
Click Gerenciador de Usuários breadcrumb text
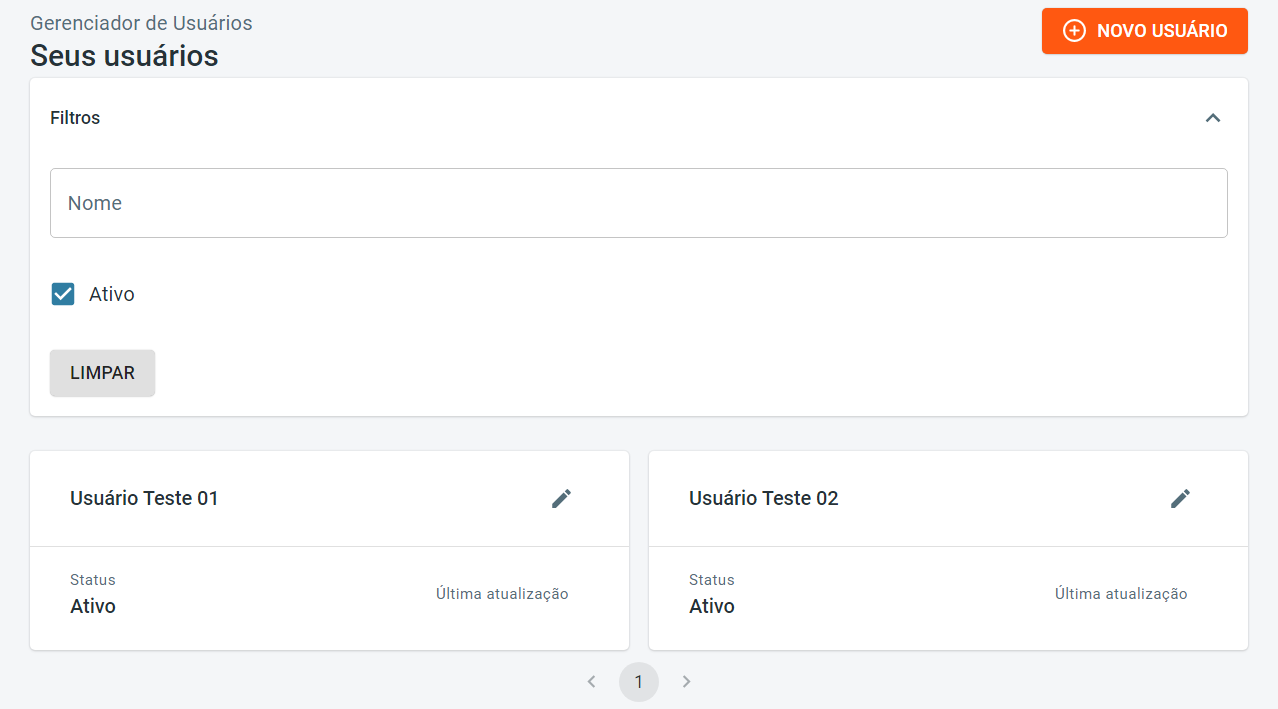[x=141, y=23]
